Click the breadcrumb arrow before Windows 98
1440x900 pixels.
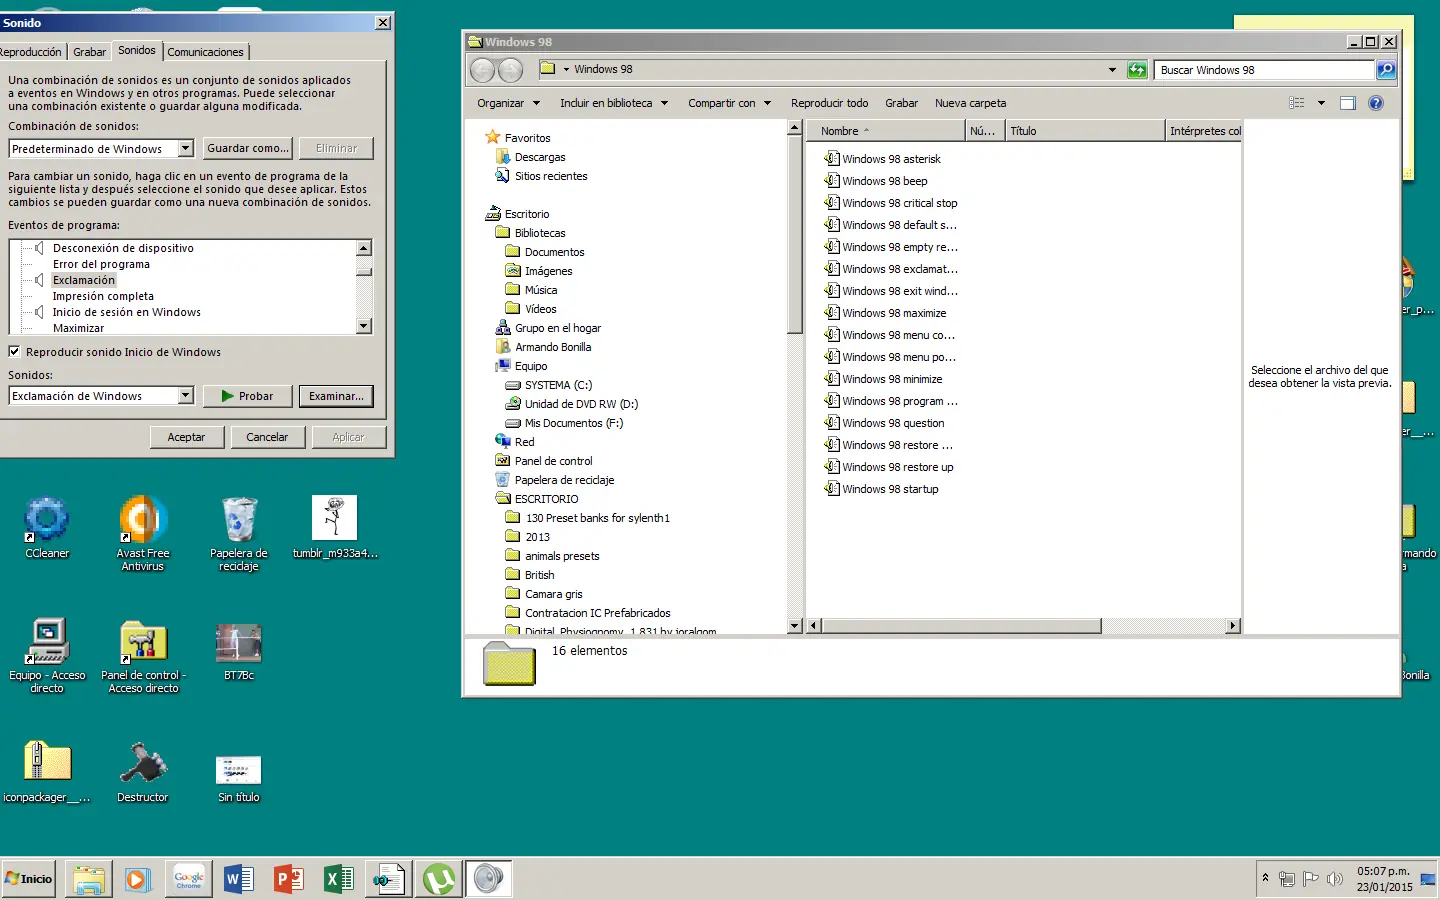pos(566,70)
